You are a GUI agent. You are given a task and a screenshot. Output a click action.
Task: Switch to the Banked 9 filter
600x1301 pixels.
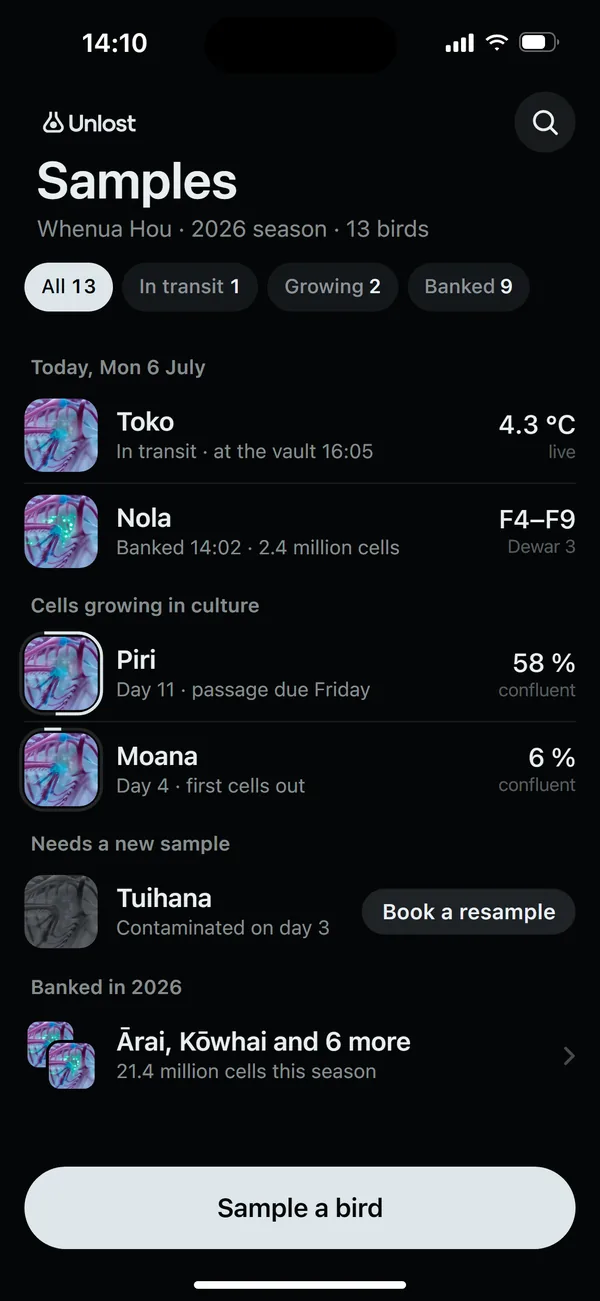point(468,287)
